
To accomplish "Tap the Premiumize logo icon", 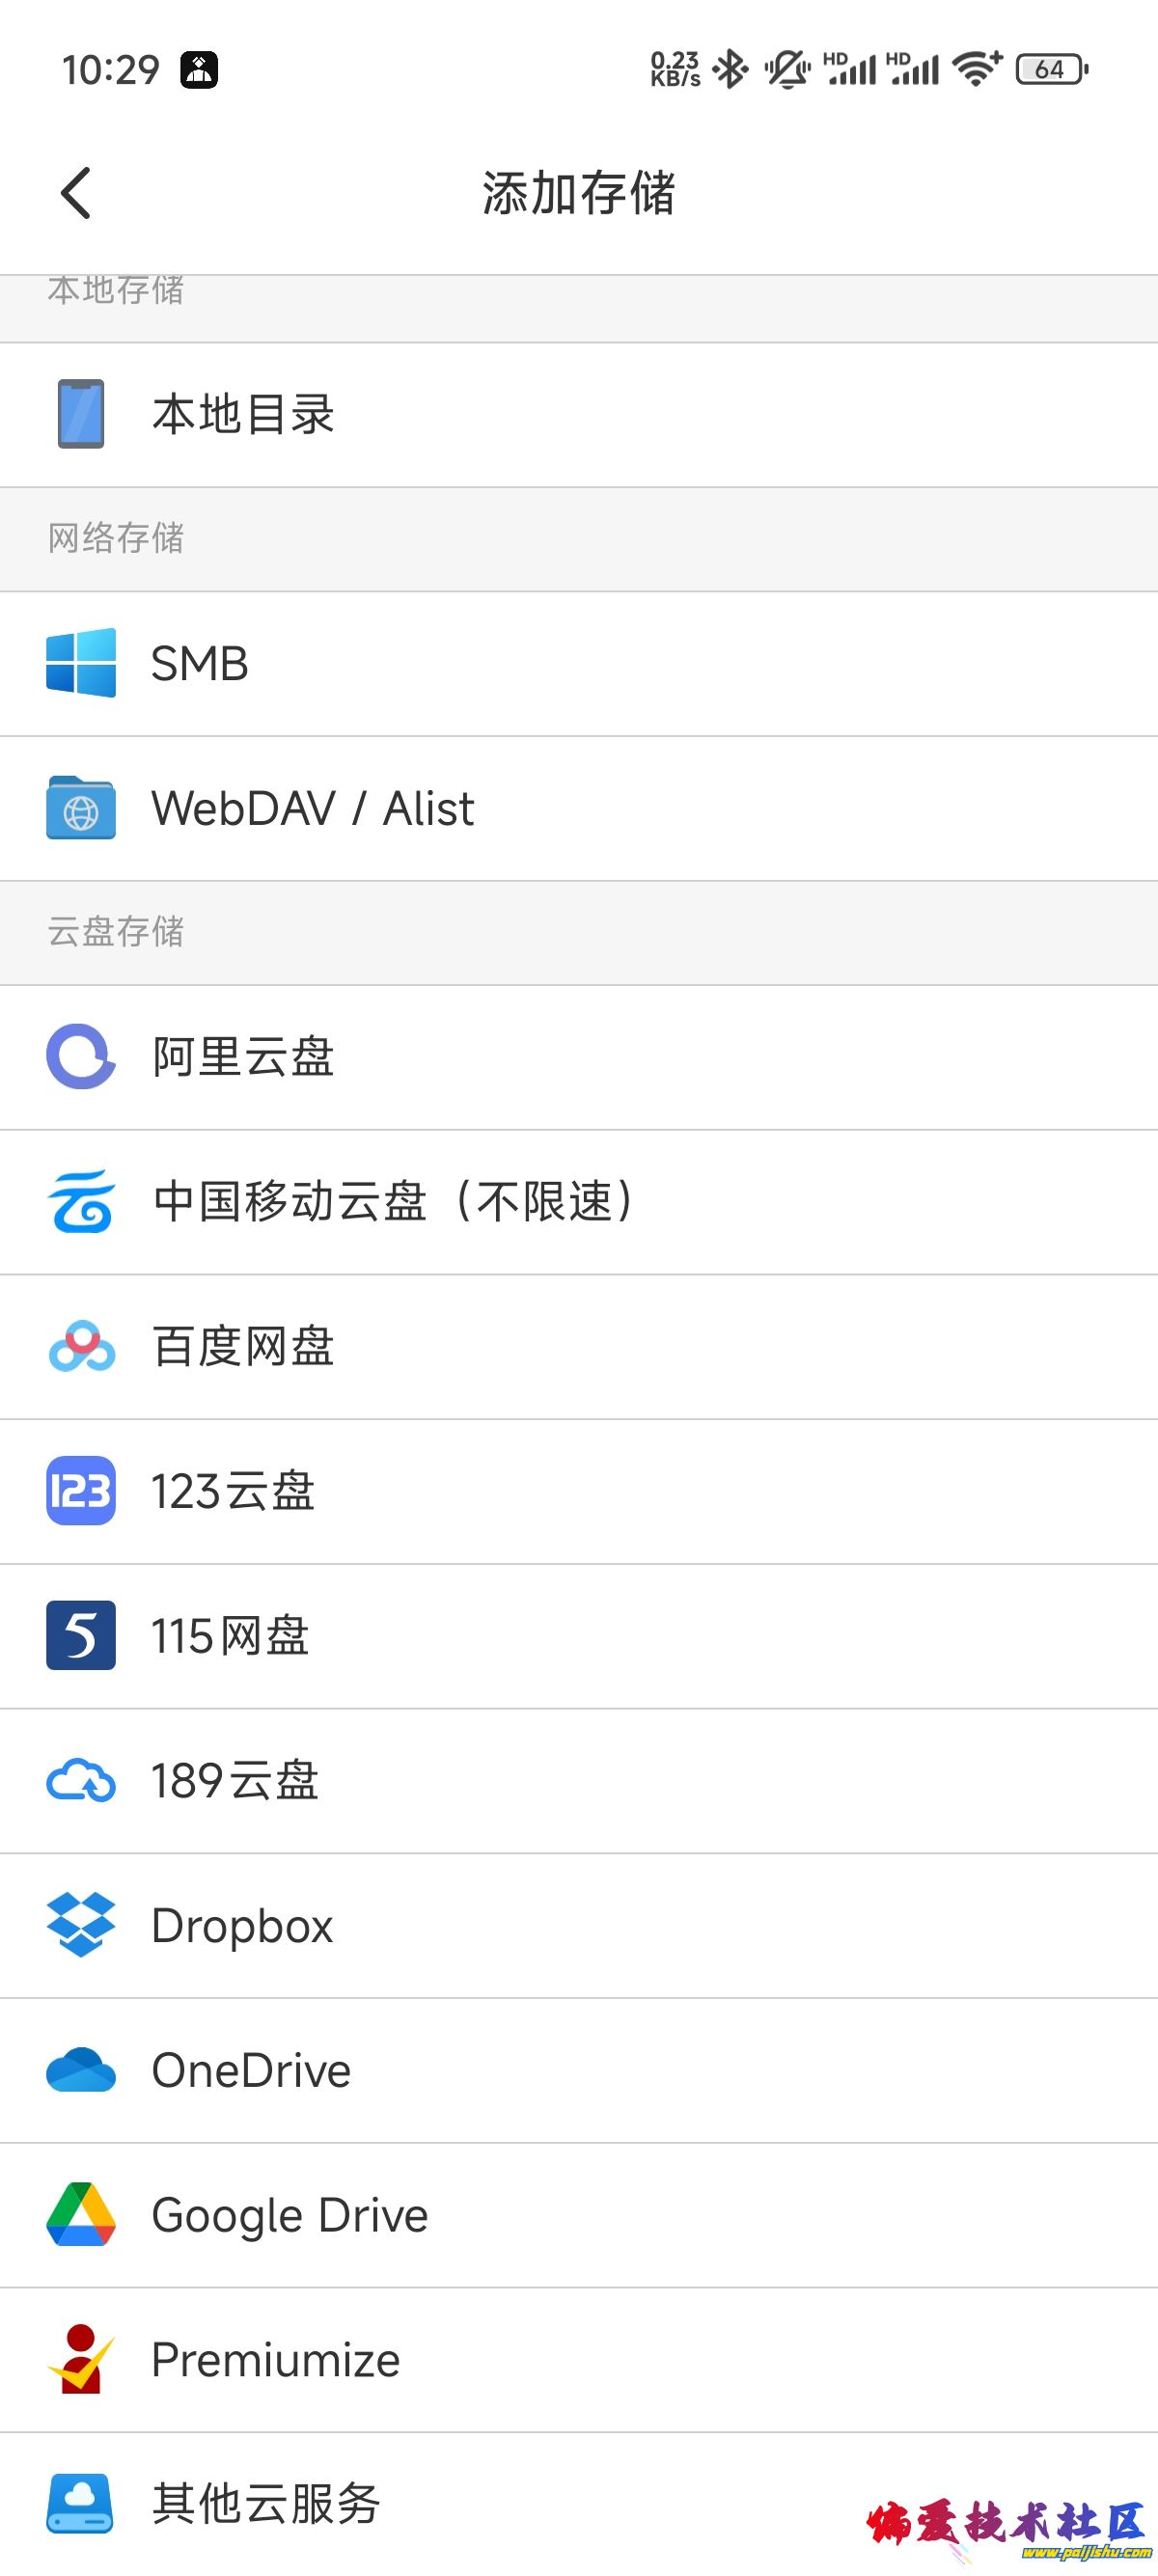I will pos(81,2359).
